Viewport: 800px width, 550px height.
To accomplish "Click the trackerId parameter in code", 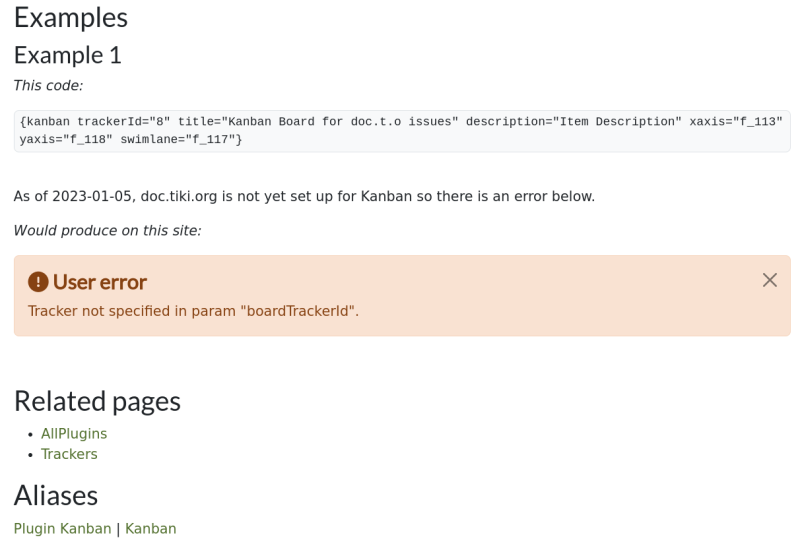I will (123, 121).
